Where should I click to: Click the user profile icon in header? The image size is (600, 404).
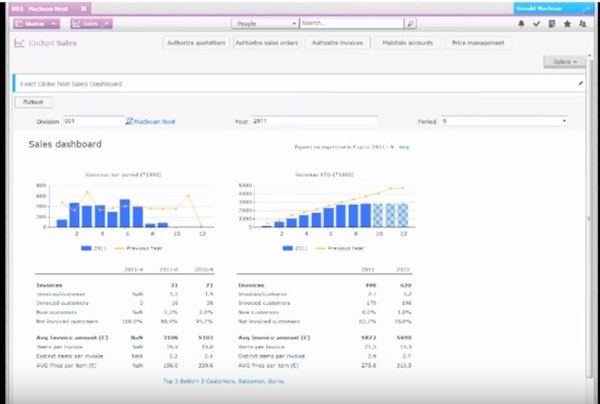[582, 22]
